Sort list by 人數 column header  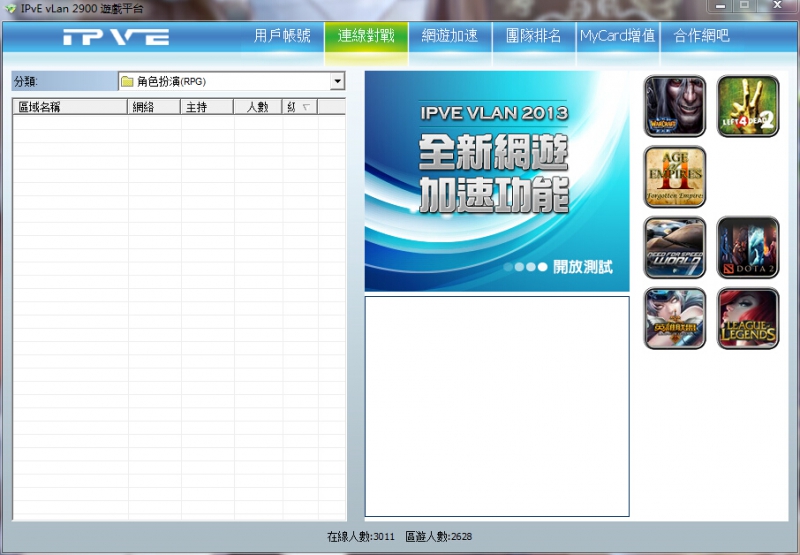257,107
